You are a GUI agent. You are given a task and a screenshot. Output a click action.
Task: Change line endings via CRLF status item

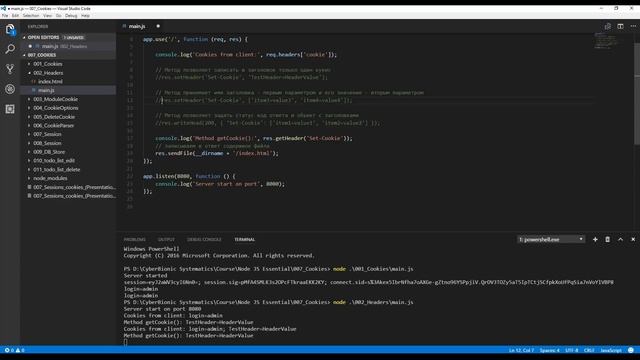(x=589, y=350)
